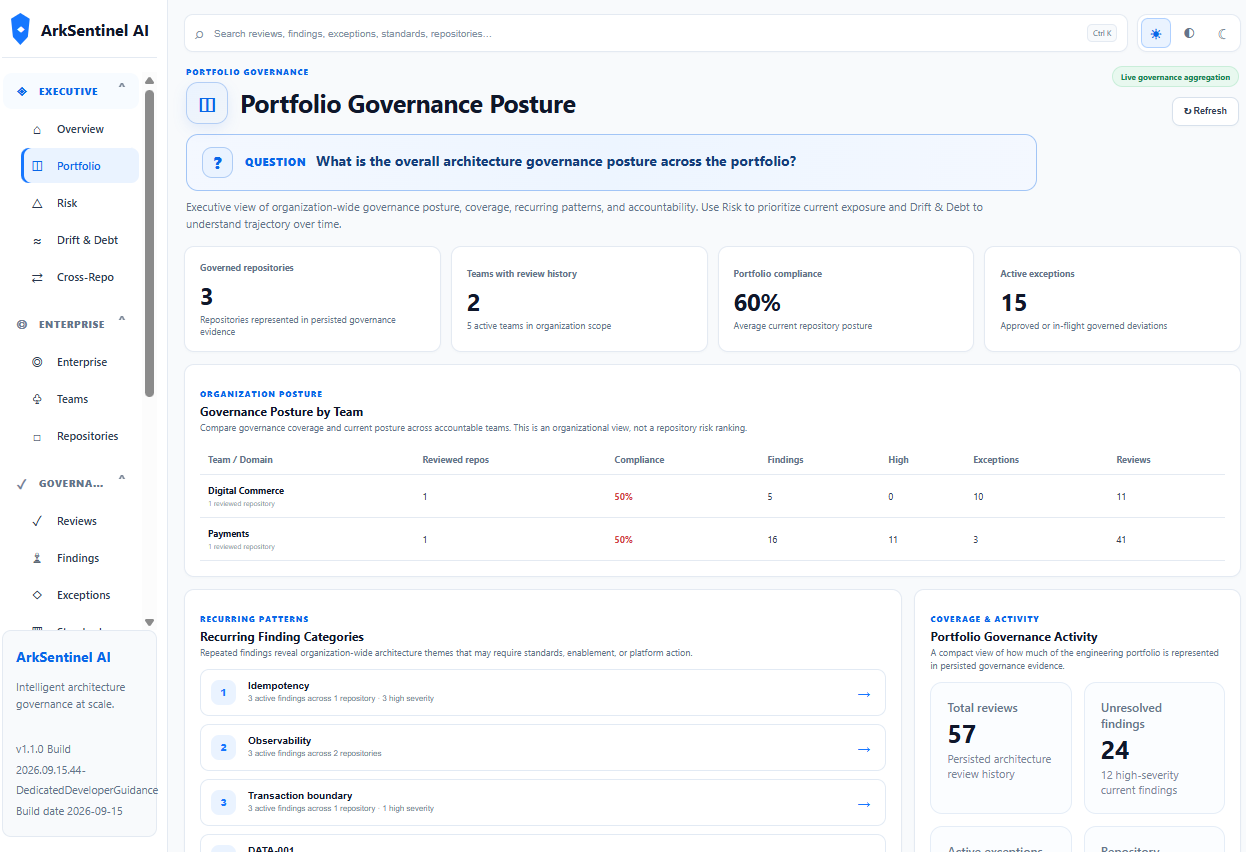Select the Portfolio nav item
1246x852 pixels.
(80, 167)
